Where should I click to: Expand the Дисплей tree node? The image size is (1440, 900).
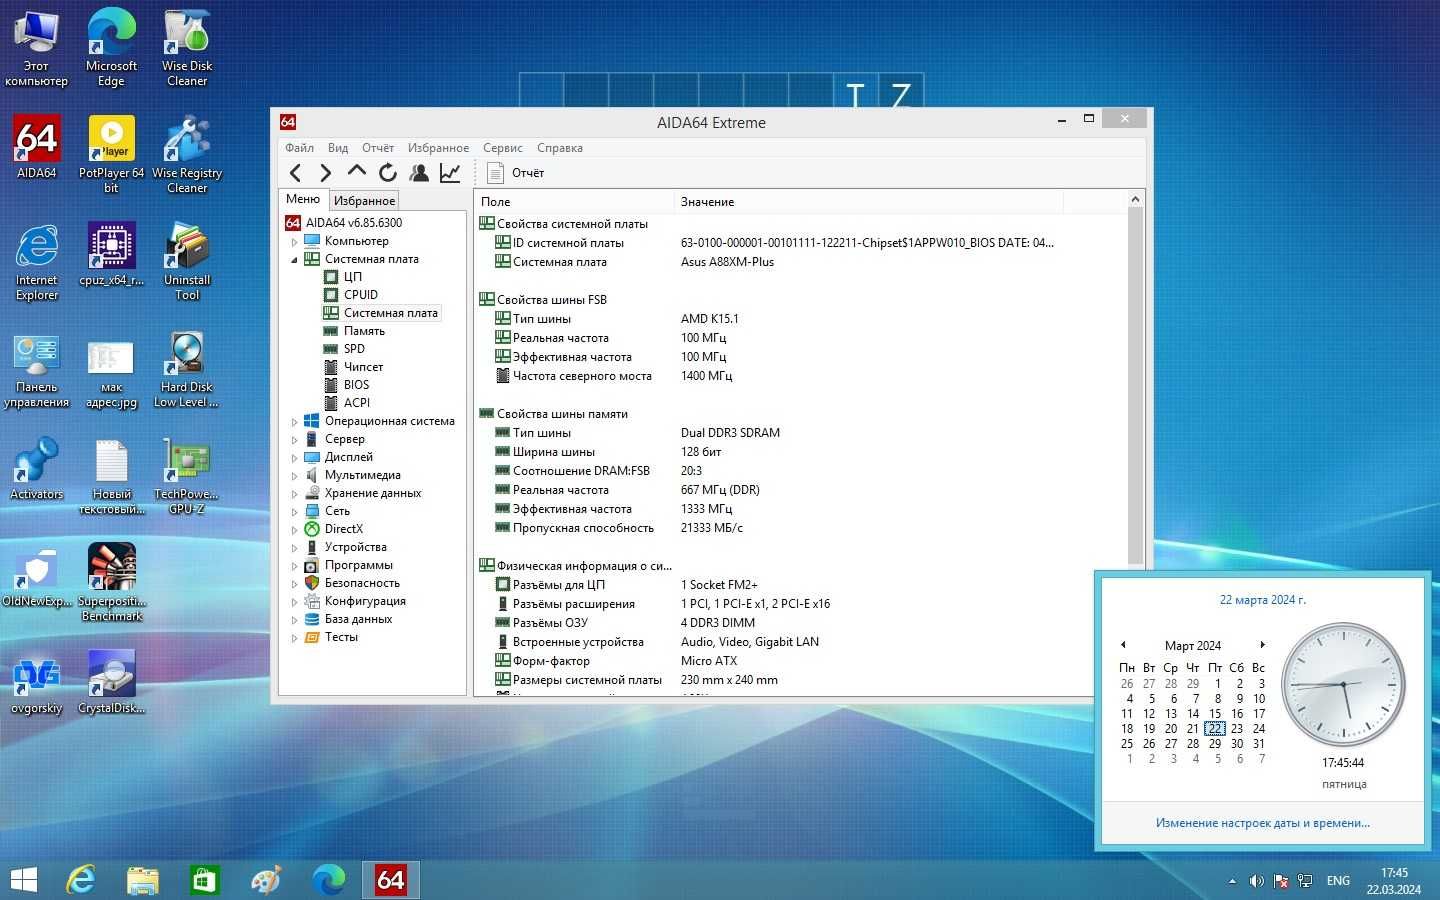click(x=294, y=458)
